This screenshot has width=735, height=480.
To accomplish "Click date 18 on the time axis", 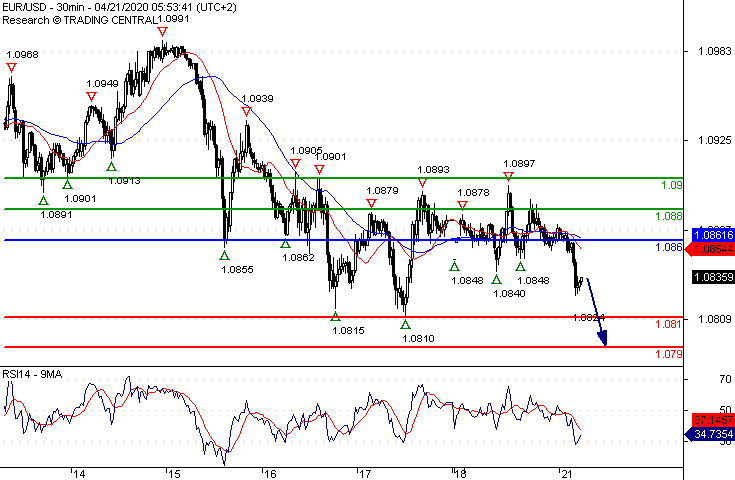I will click(461, 474).
